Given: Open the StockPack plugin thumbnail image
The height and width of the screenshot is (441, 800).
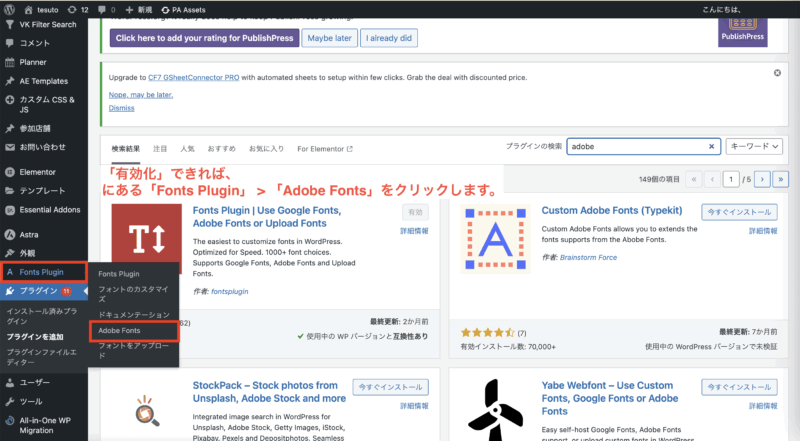Looking at the screenshot, I should pyautogui.click(x=147, y=411).
